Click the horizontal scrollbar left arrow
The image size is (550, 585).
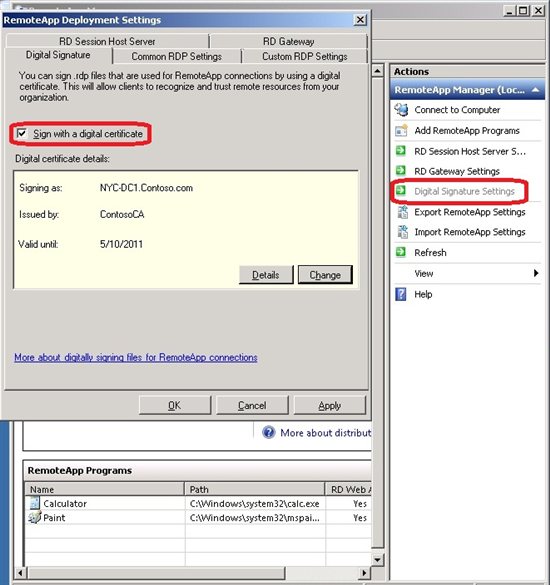[x=21, y=572]
